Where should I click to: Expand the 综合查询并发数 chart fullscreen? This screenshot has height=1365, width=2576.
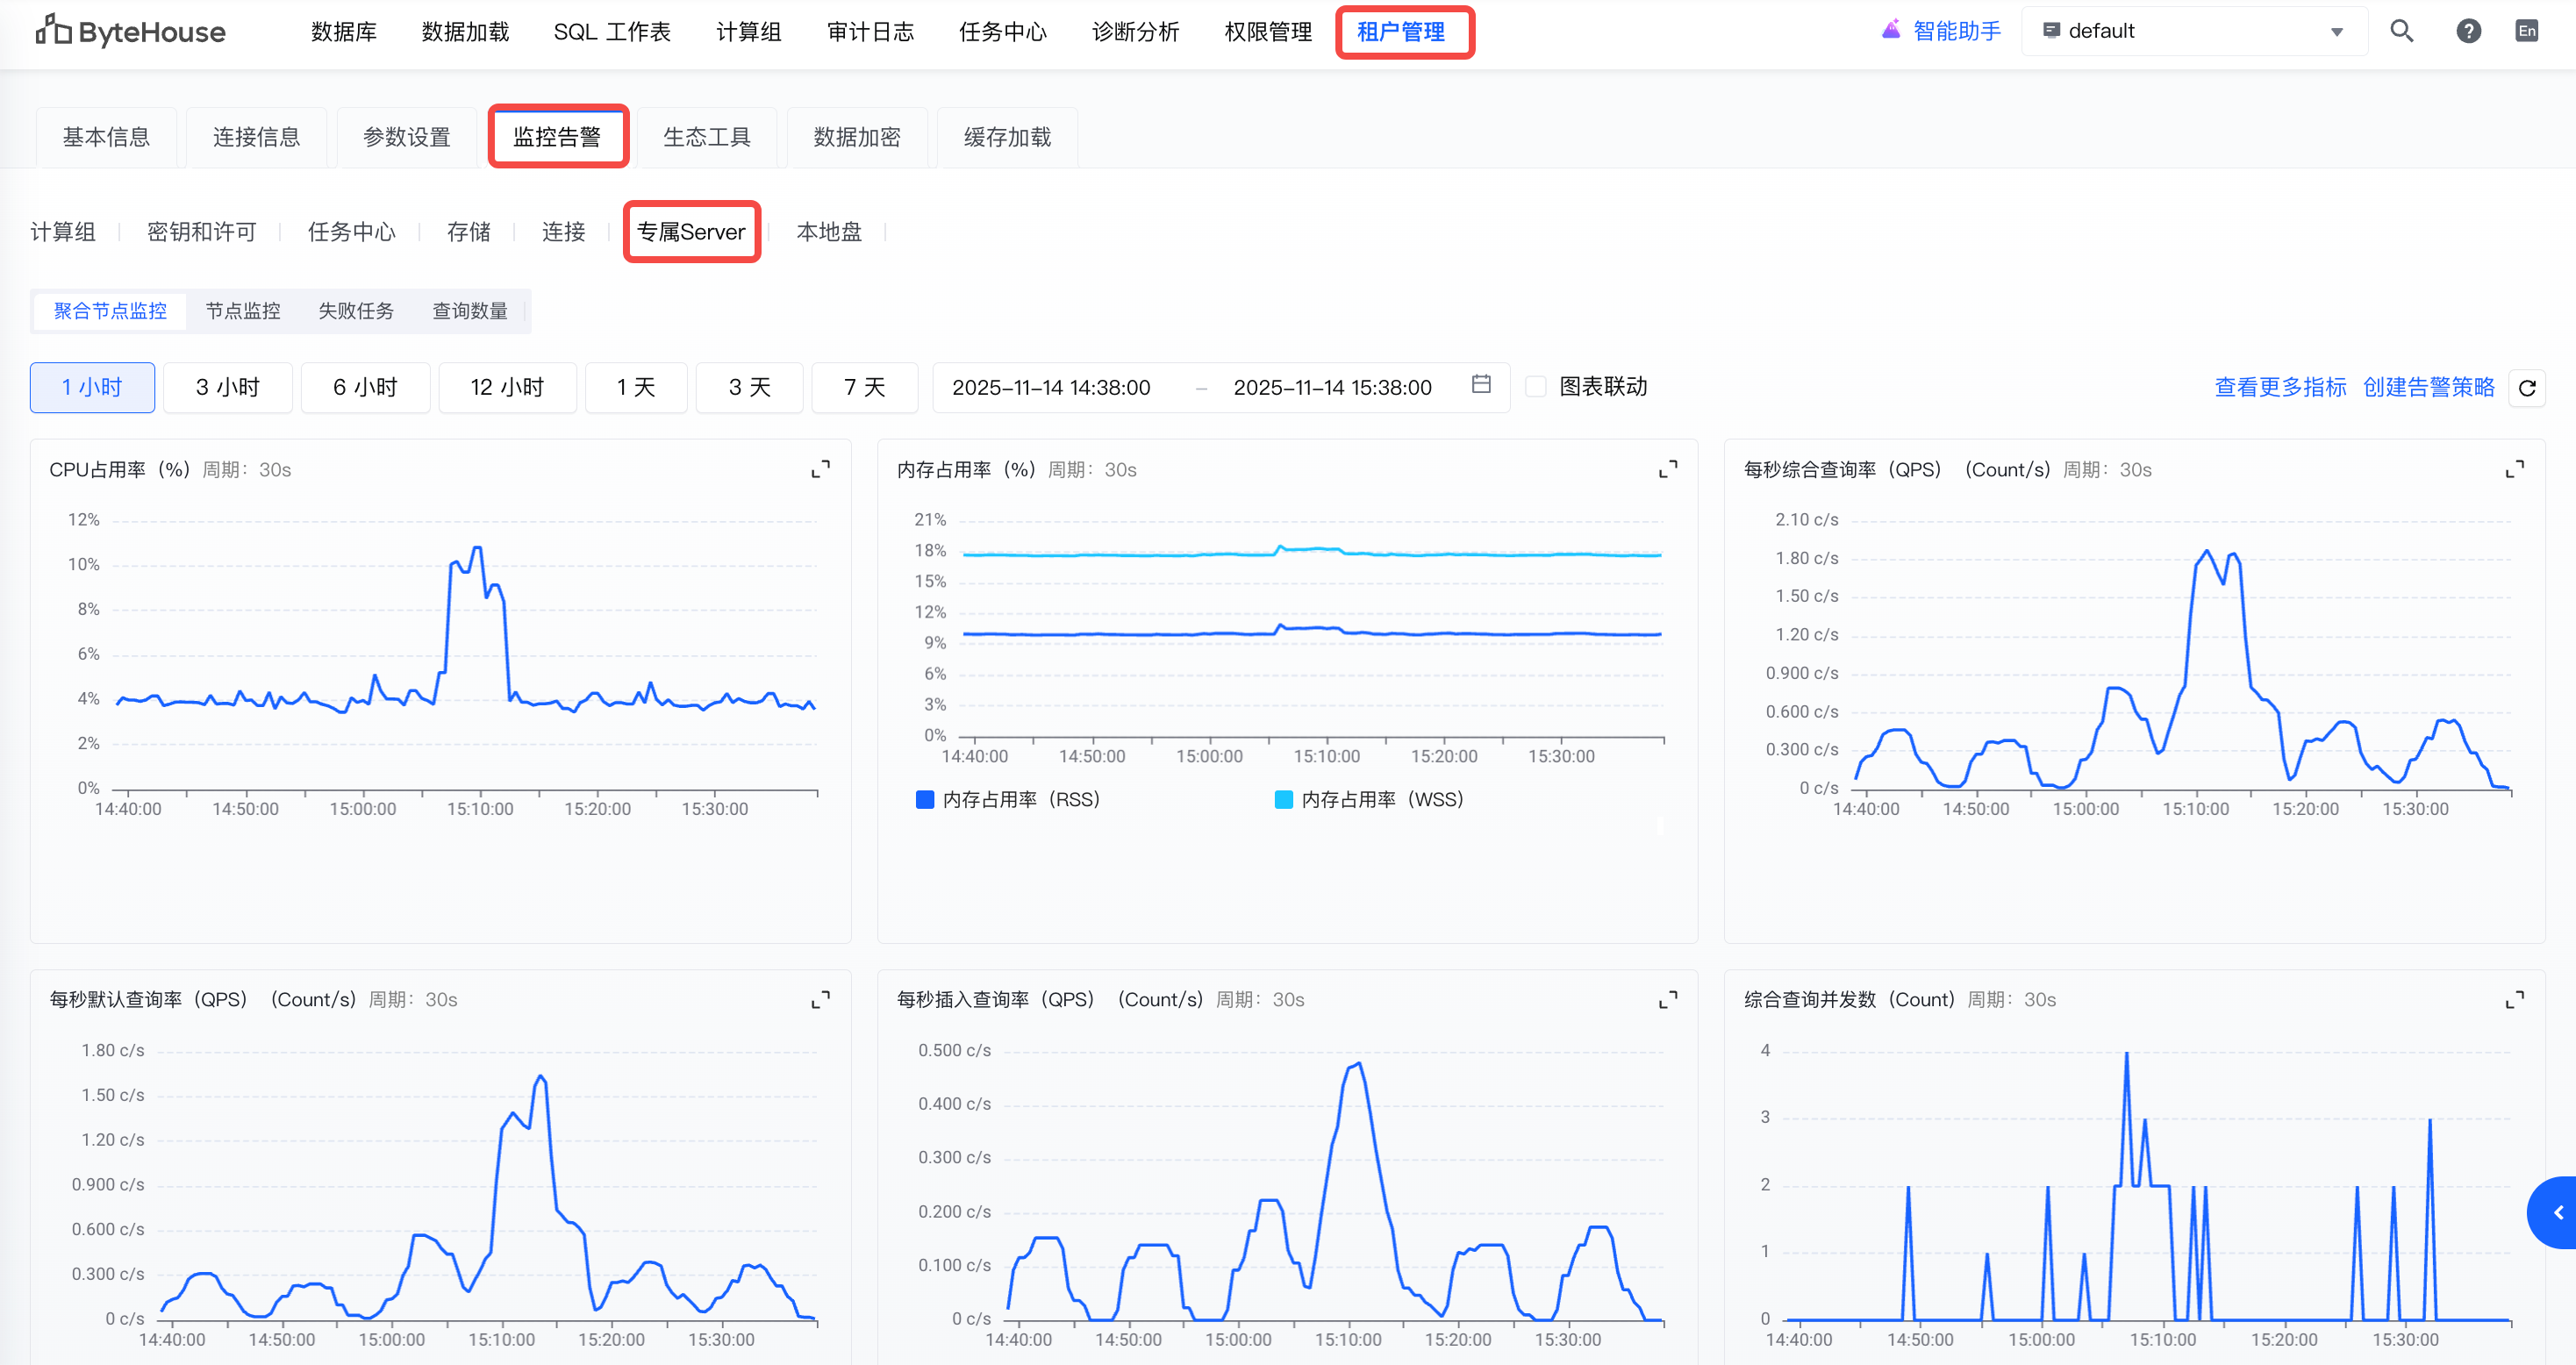tap(2514, 999)
